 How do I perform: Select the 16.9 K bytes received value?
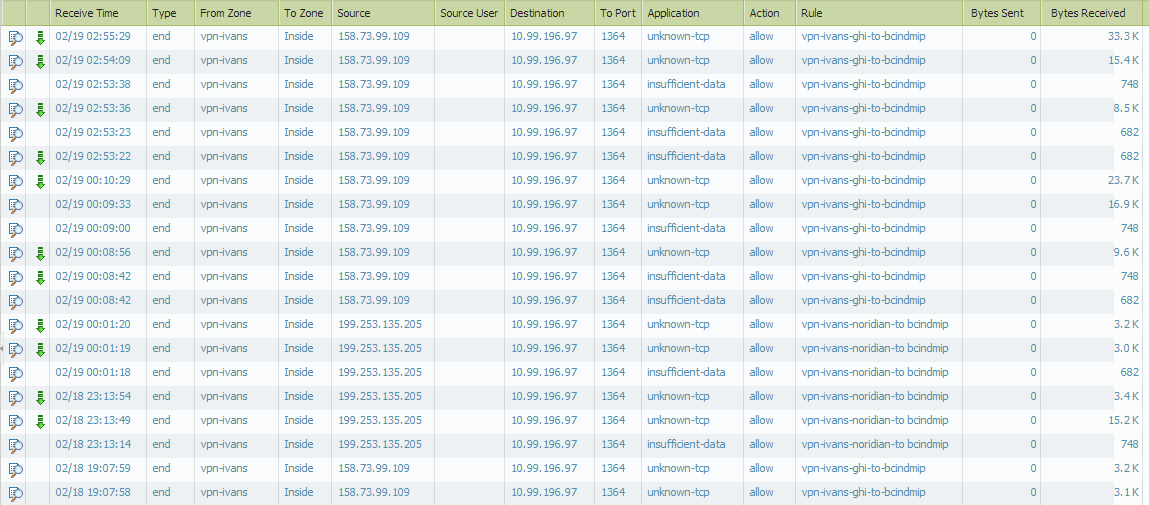(1123, 204)
